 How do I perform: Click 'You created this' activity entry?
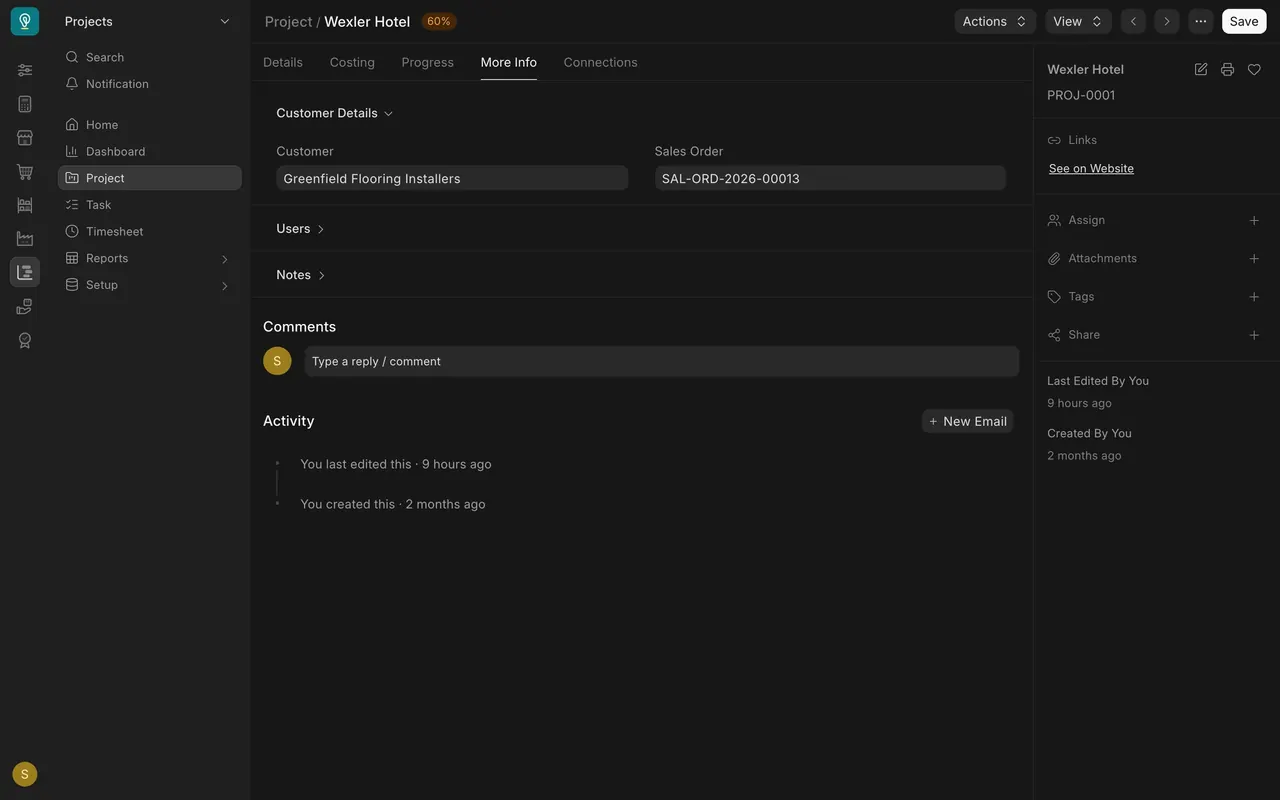(393, 504)
